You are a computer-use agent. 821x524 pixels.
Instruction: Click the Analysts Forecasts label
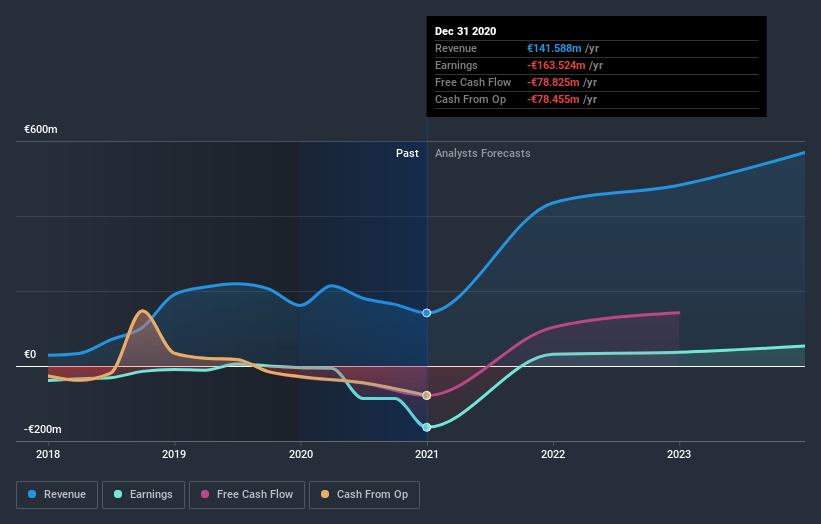(x=483, y=153)
